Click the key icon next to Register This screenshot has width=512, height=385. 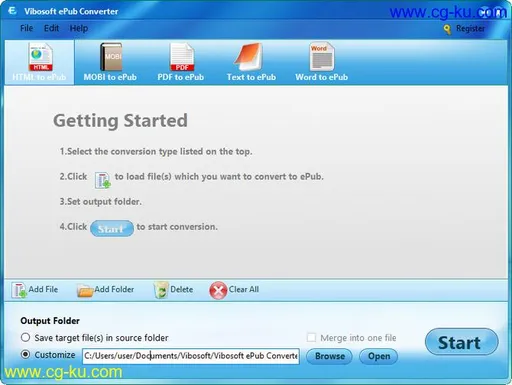click(447, 29)
